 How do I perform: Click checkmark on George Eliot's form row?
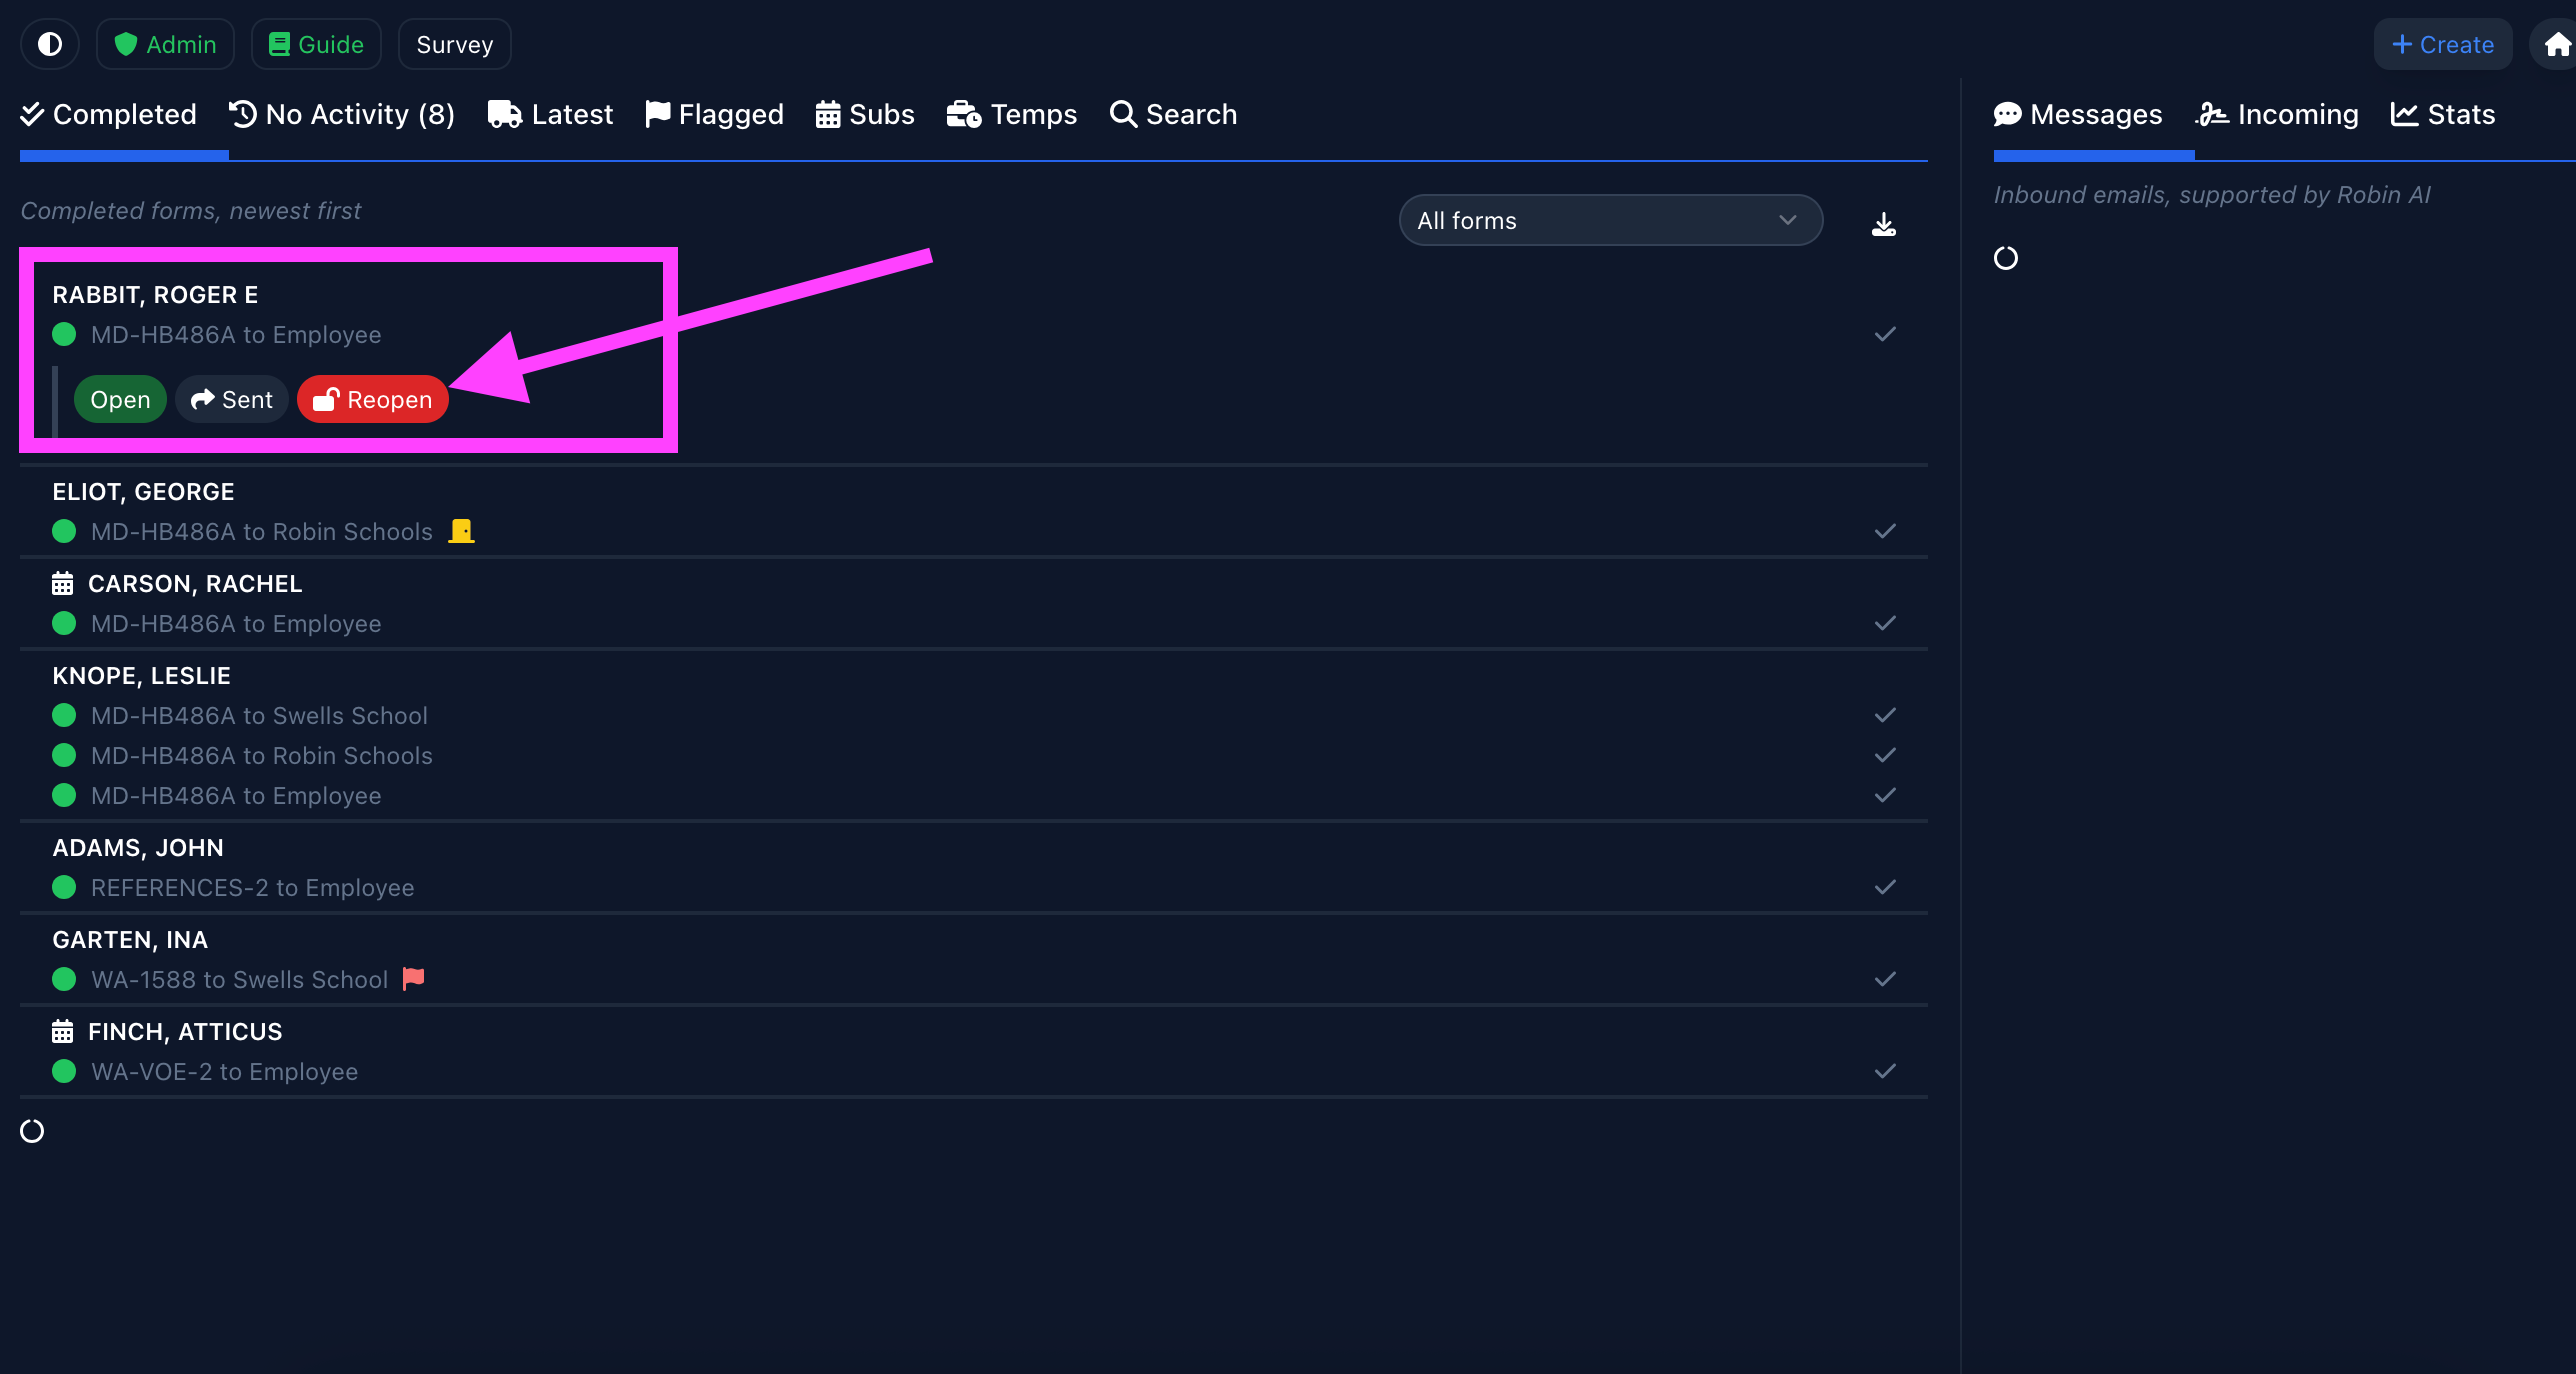pos(1884,531)
